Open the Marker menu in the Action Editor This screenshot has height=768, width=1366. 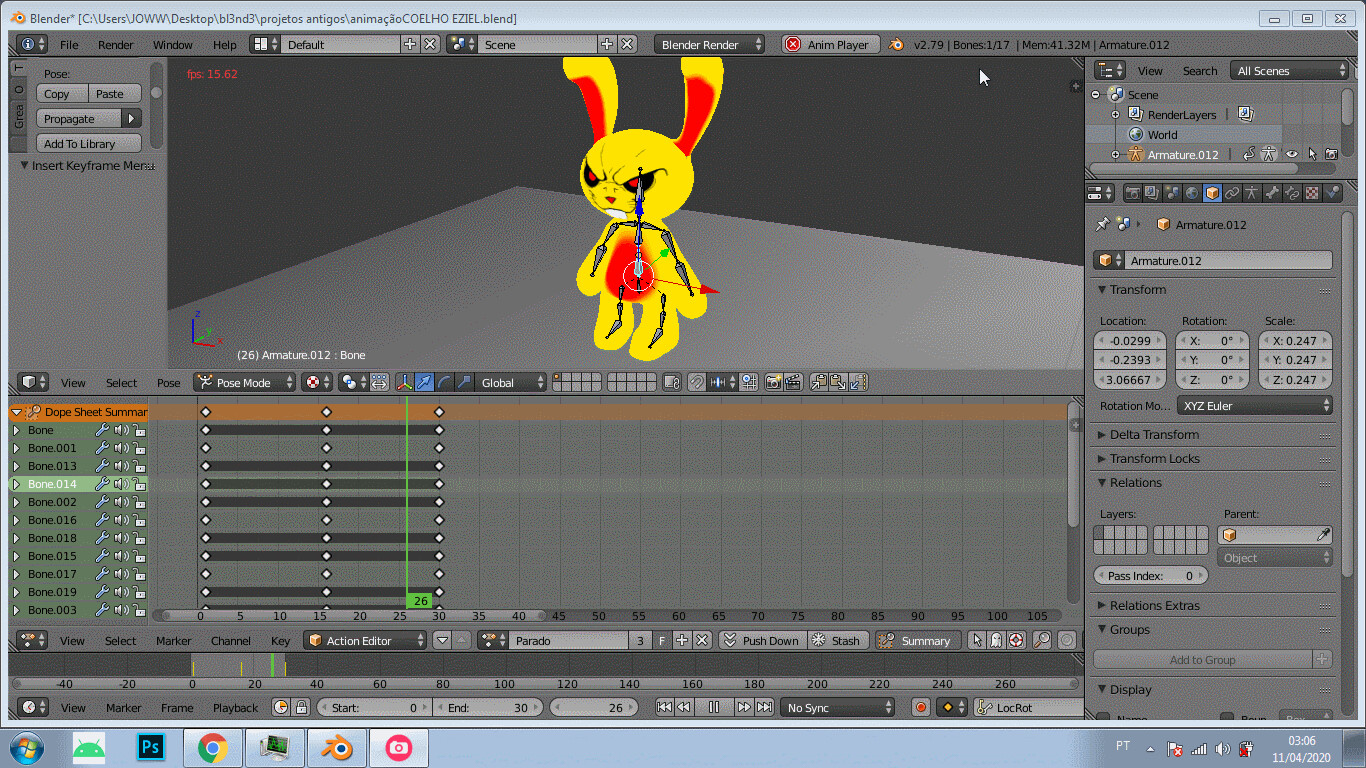pos(173,641)
